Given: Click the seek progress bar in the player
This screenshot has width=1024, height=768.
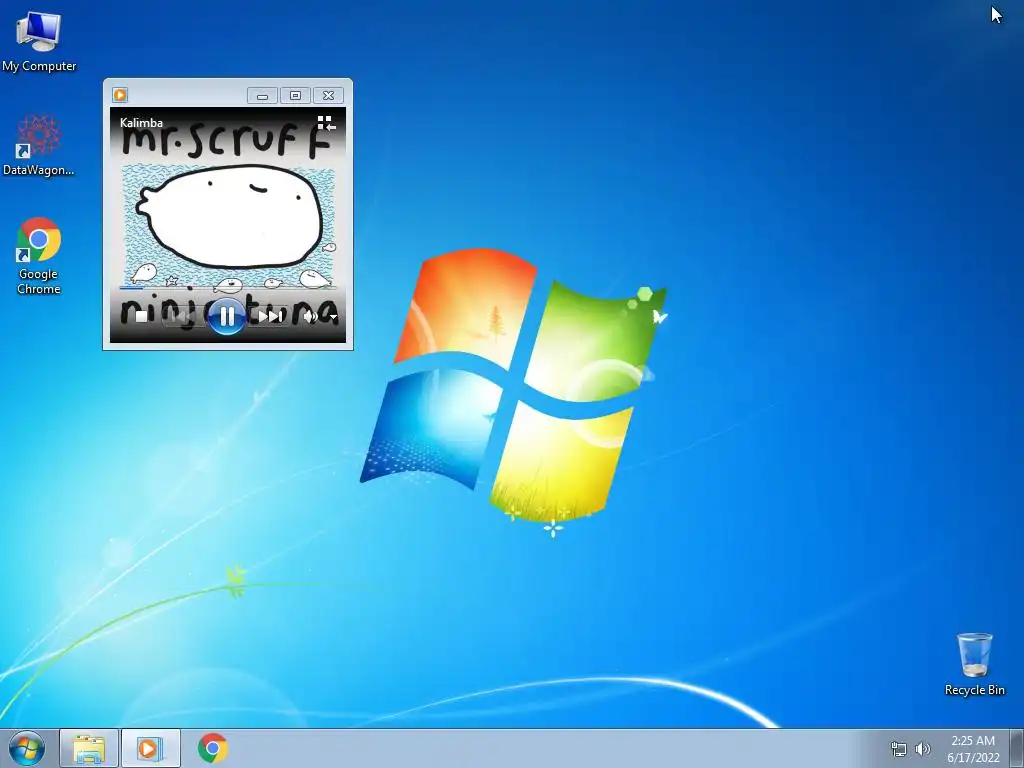Looking at the screenshot, I should point(228,287).
